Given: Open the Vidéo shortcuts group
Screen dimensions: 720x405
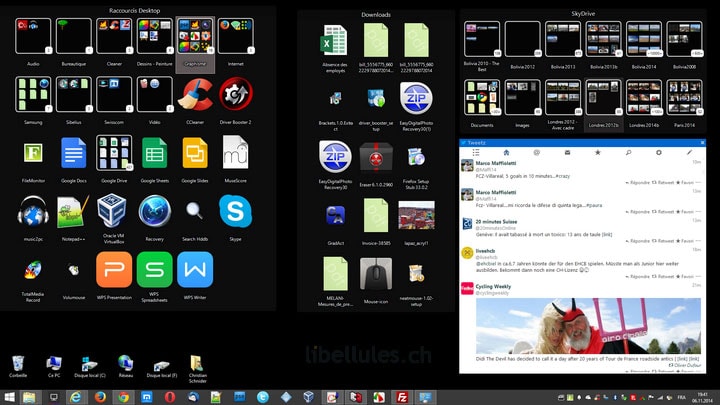Looking at the screenshot, I should click(x=154, y=95).
